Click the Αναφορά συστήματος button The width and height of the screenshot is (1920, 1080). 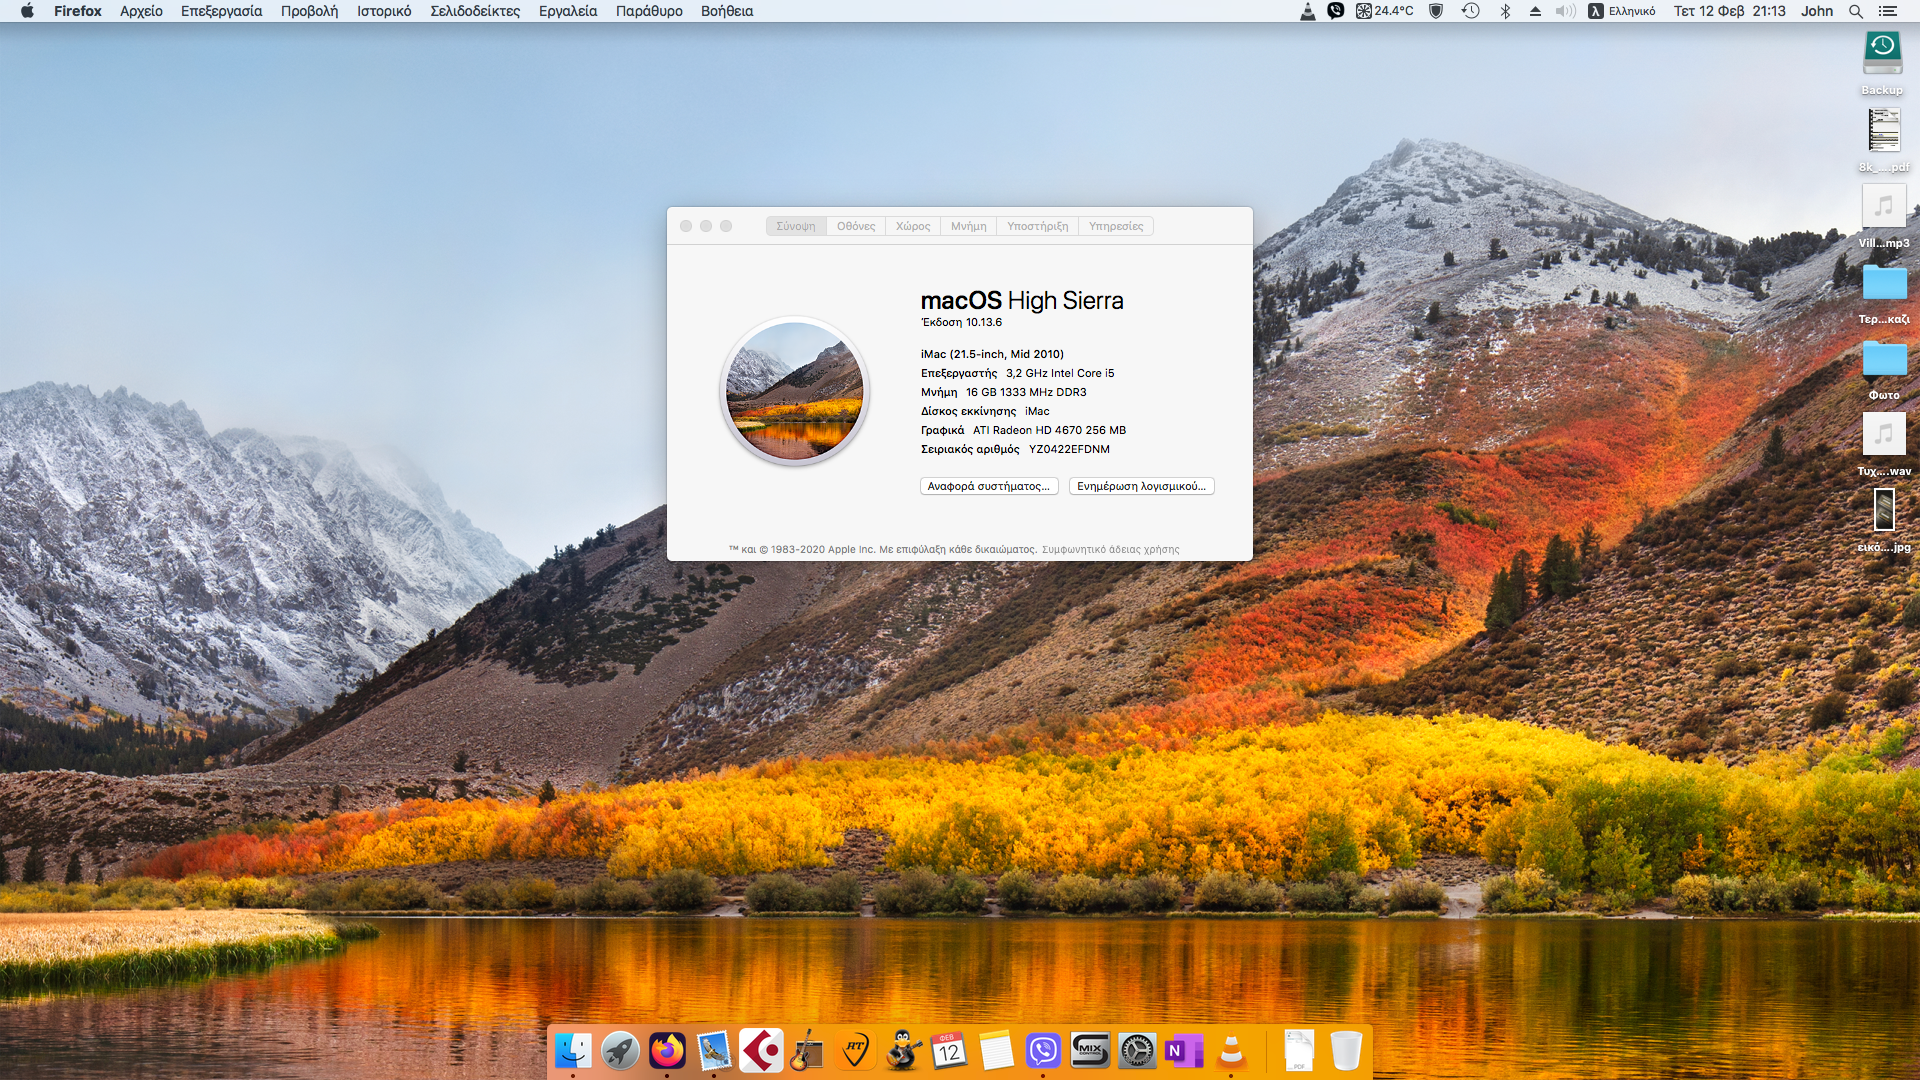click(x=989, y=486)
